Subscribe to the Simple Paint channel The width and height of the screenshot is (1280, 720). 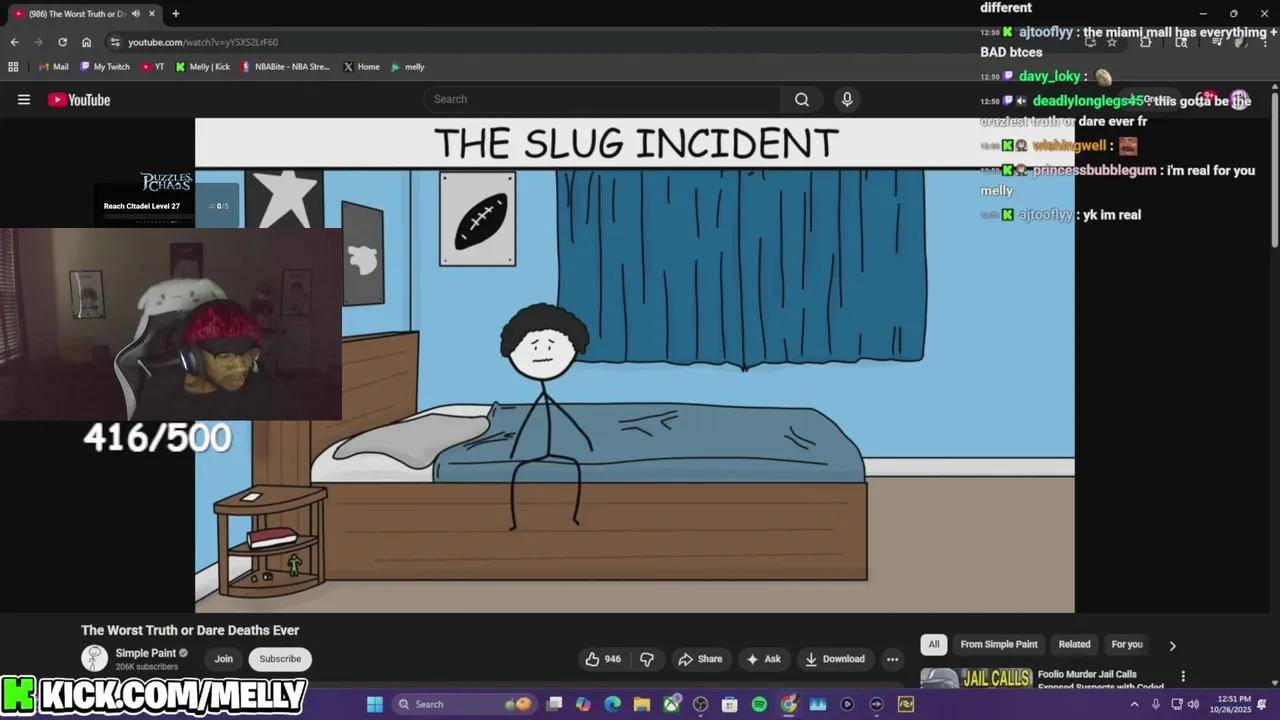click(280, 659)
